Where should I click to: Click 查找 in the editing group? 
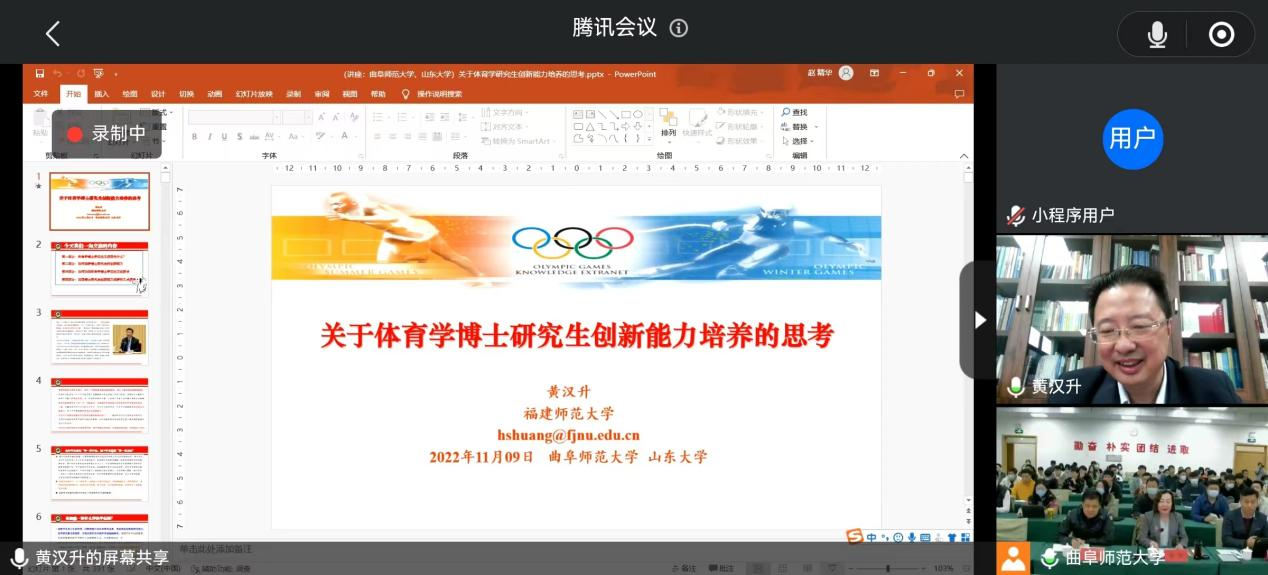[798, 113]
